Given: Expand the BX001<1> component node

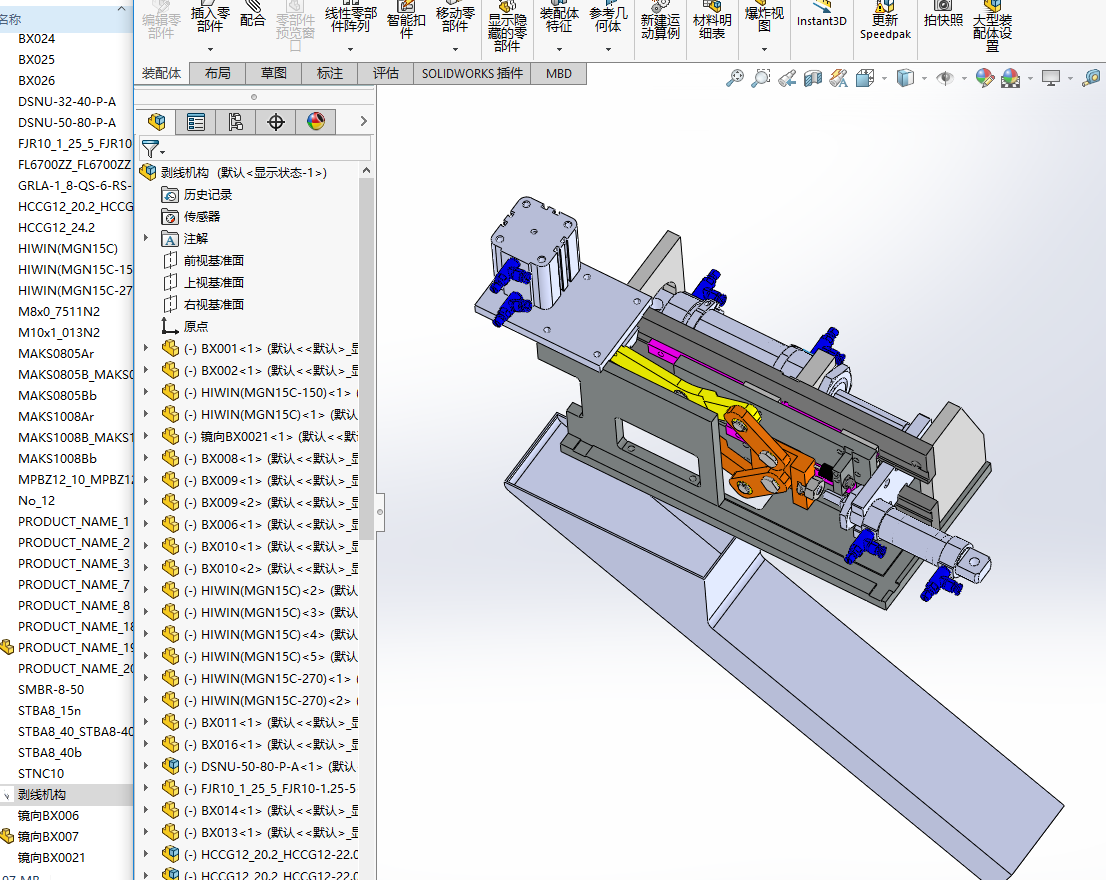Looking at the screenshot, I should coord(146,348).
